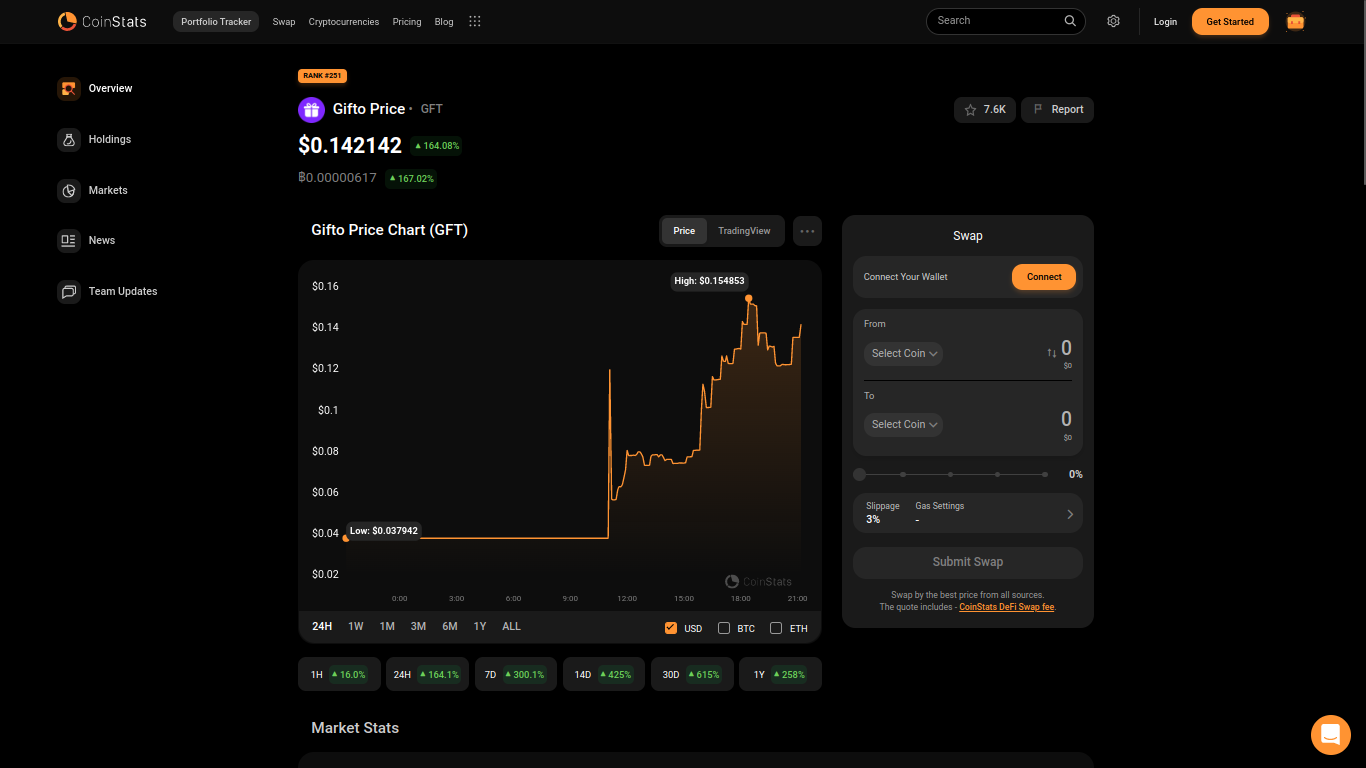The image size is (1366, 768).
Task: Select the 24H chart range
Action: click(322, 627)
